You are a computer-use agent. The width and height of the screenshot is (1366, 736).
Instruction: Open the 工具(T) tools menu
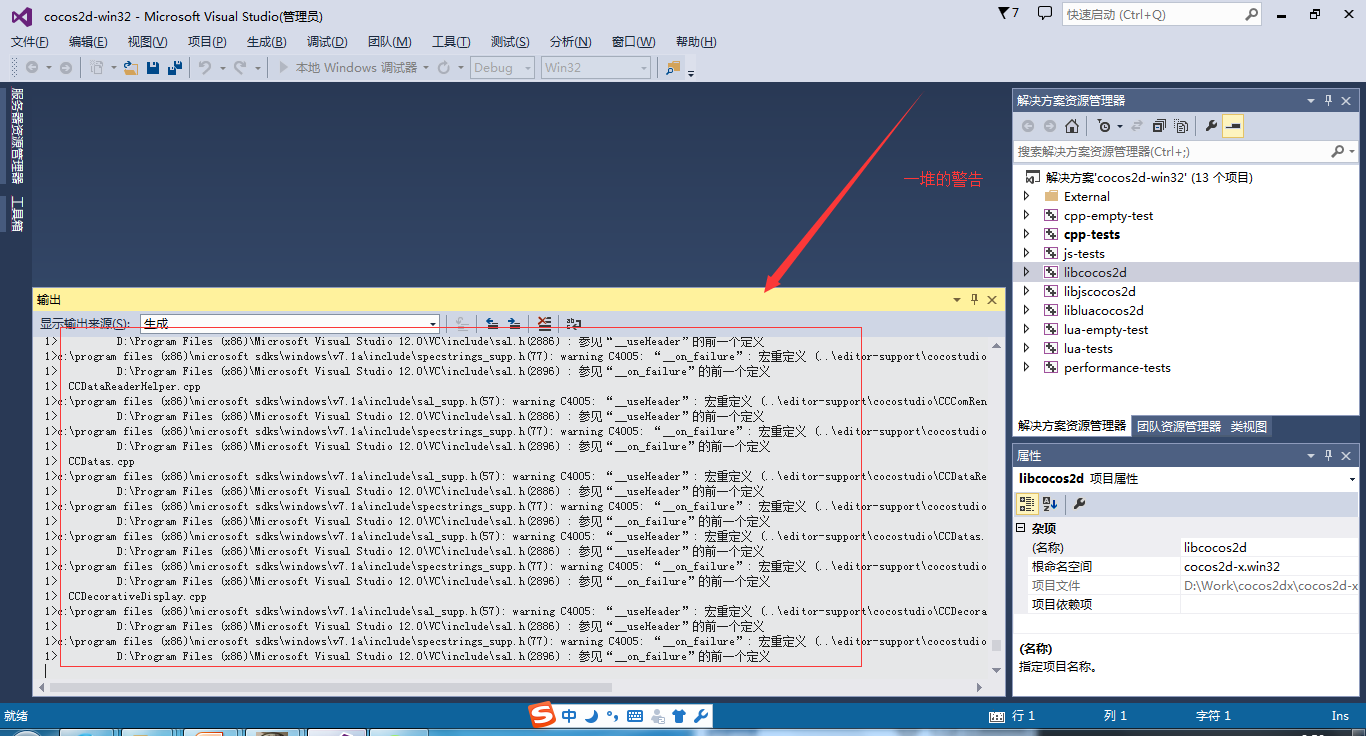tap(451, 42)
